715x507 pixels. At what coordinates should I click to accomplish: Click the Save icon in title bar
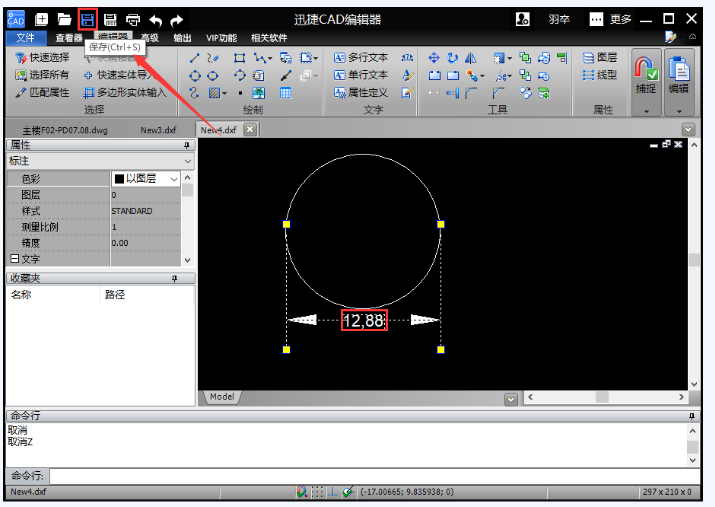88,19
